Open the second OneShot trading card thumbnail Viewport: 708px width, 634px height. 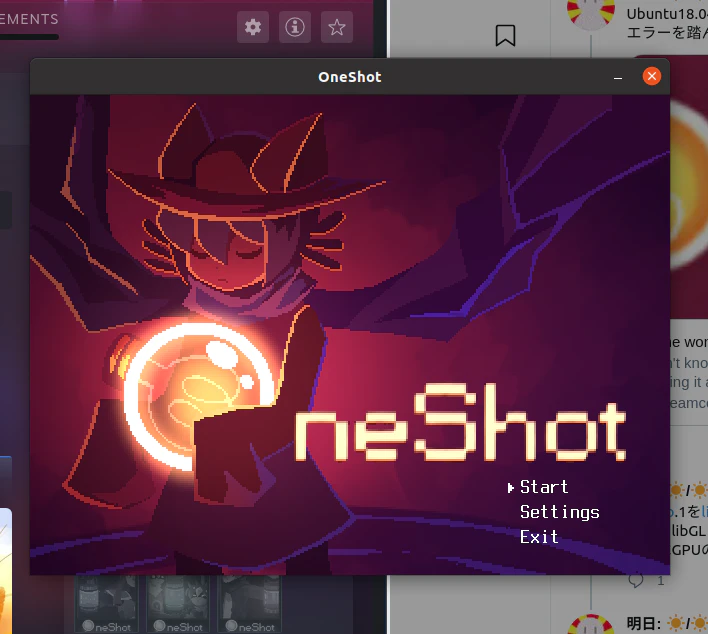click(x=178, y=604)
